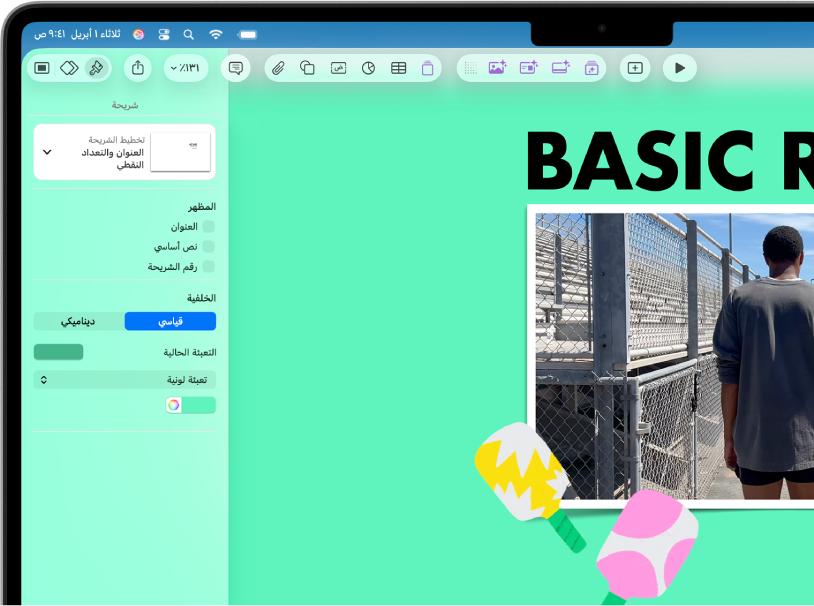
Task: Insert a shape using the Shape icon
Action: click(307, 68)
